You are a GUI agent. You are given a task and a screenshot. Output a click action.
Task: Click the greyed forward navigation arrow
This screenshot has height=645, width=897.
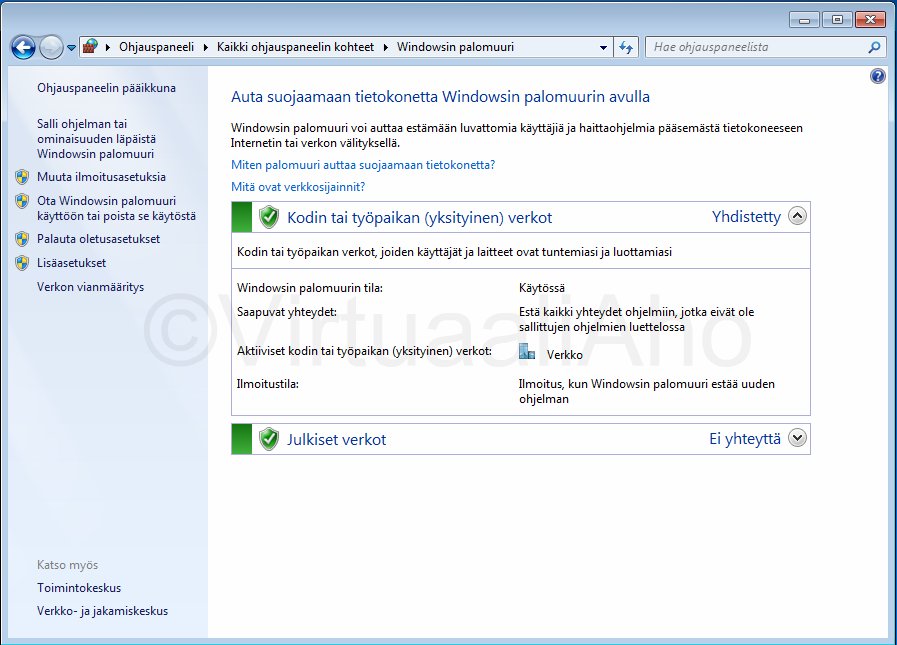click(51, 48)
